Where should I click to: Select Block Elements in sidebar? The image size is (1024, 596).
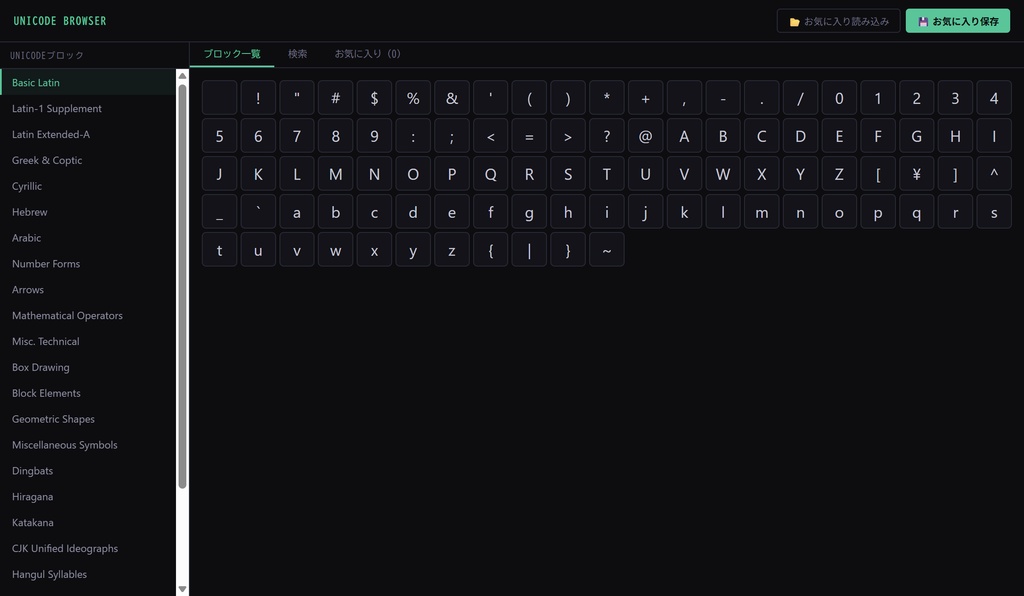click(88, 393)
